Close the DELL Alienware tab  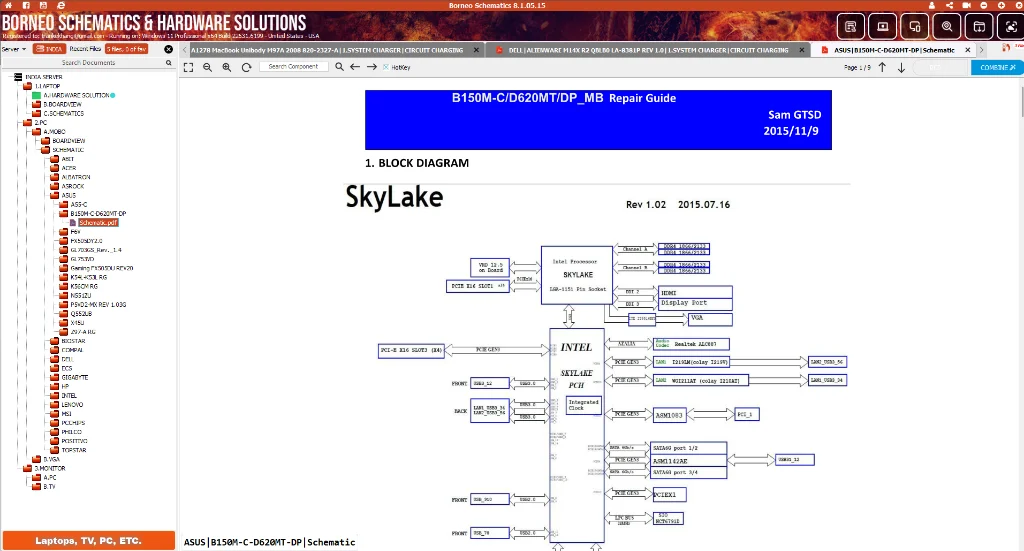(x=802, y=50)
